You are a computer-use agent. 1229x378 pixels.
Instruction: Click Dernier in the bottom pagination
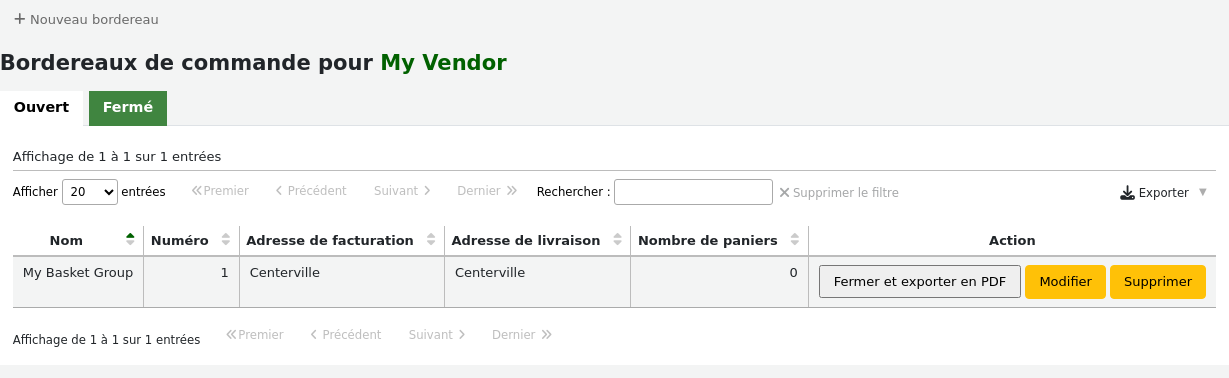521,335
